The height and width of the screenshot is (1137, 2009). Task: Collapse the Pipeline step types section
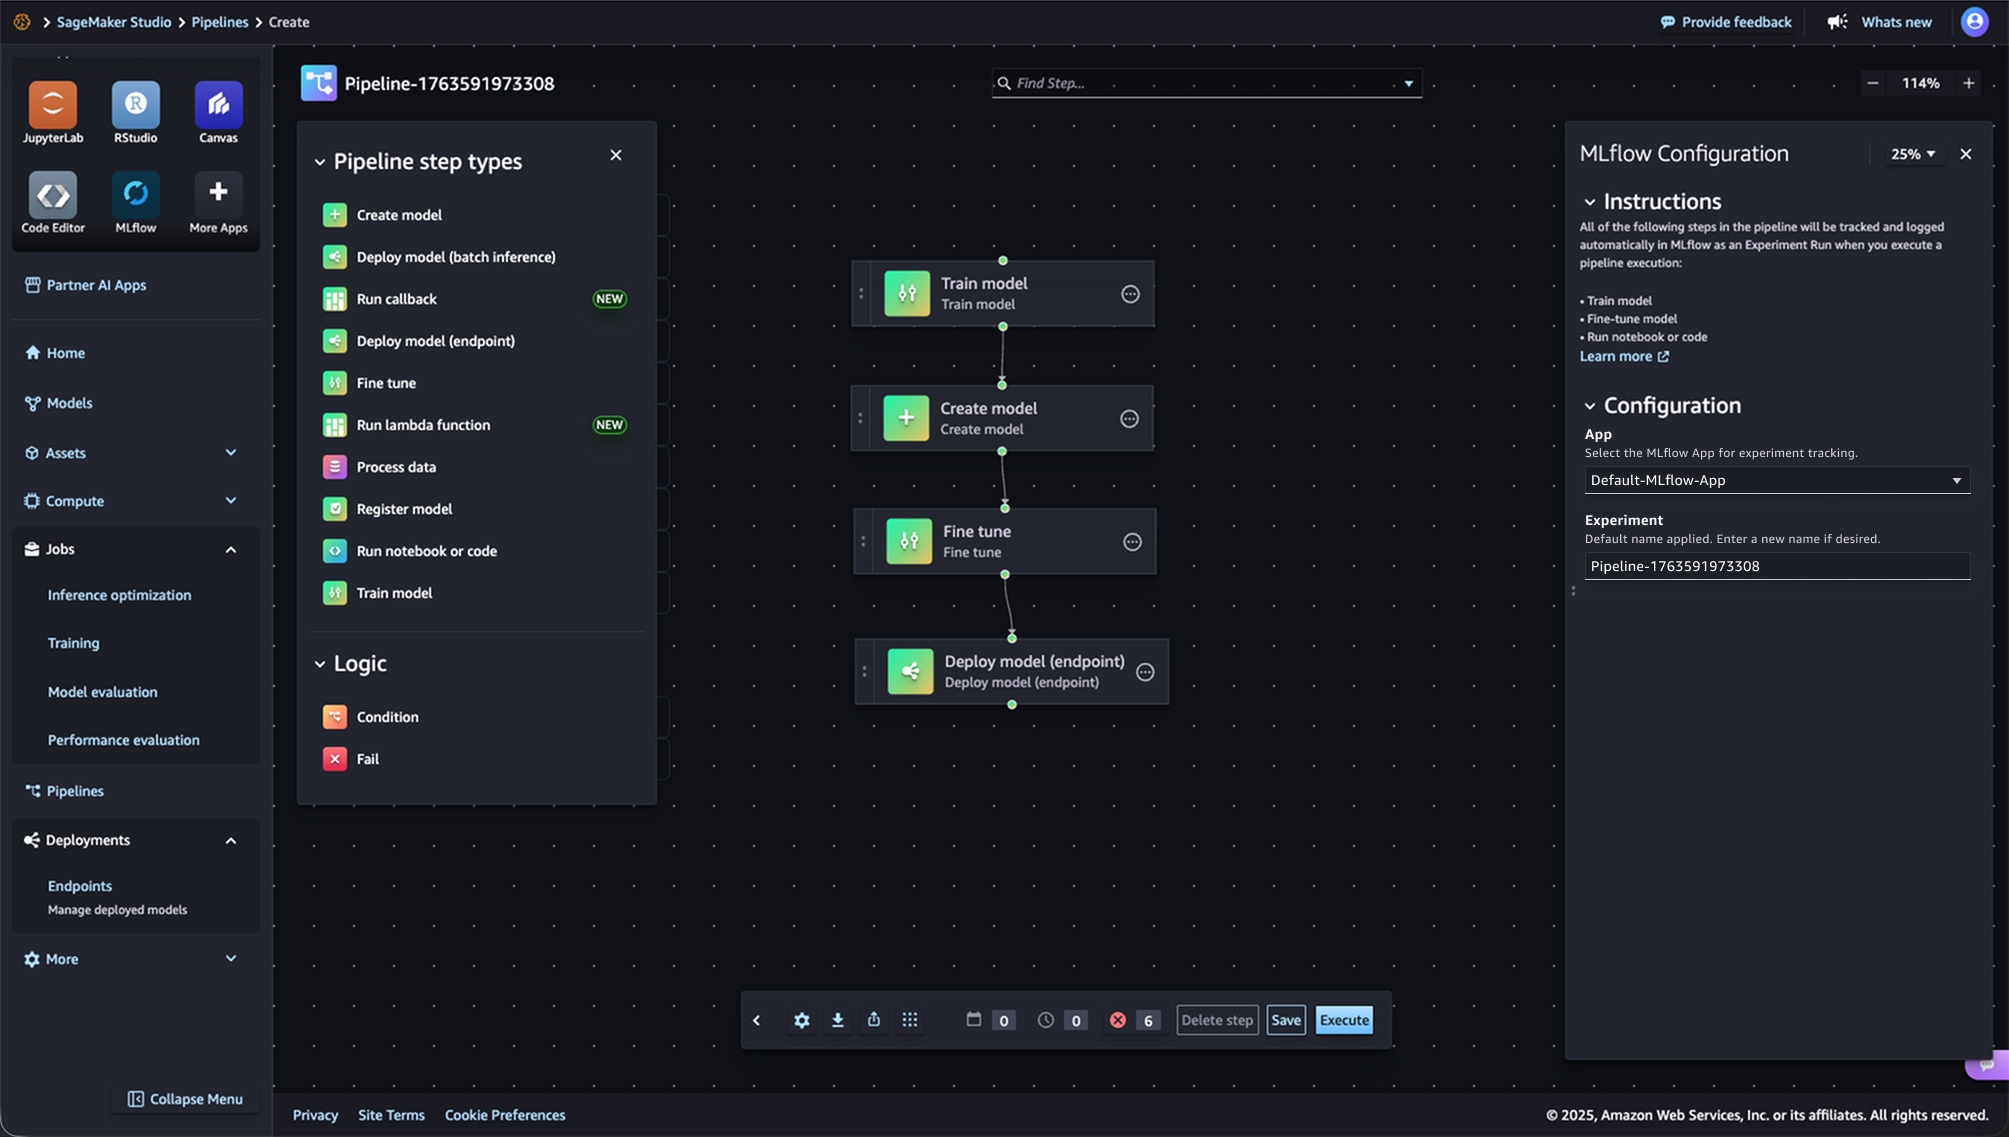point(320,162)
